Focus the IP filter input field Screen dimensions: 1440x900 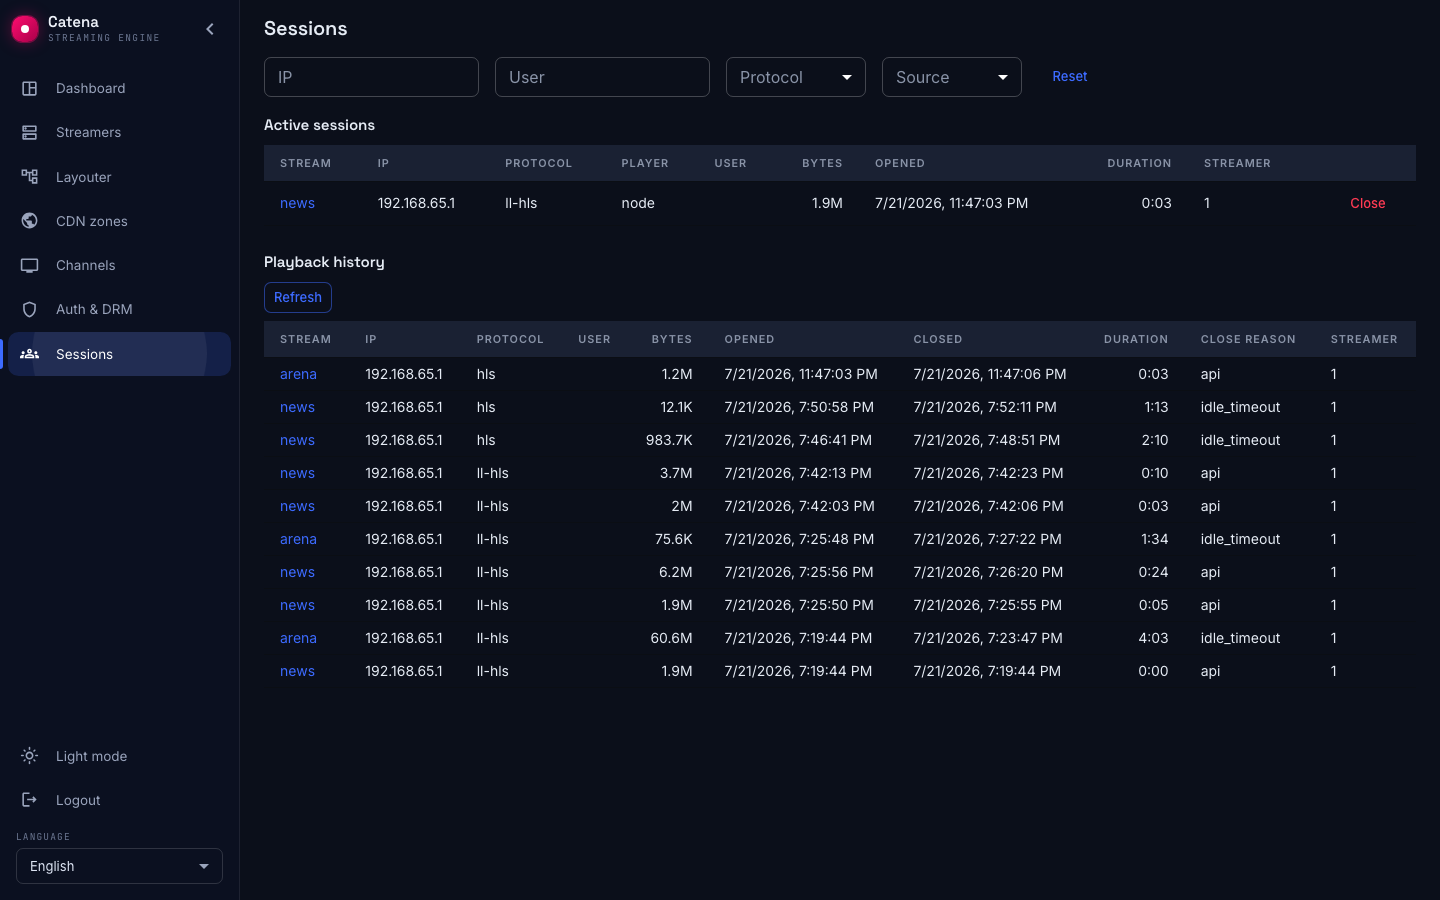coord(371,77)
